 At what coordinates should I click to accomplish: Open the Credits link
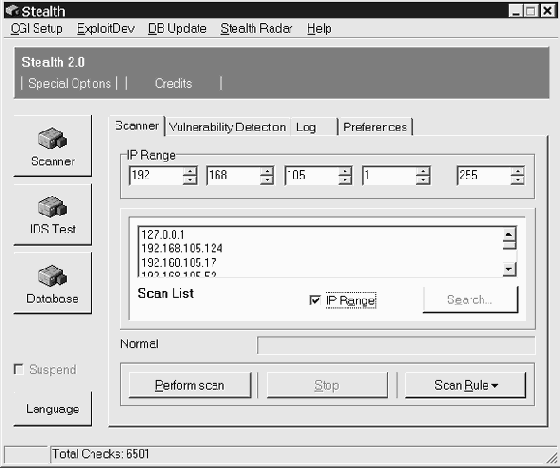coord(173,83)
